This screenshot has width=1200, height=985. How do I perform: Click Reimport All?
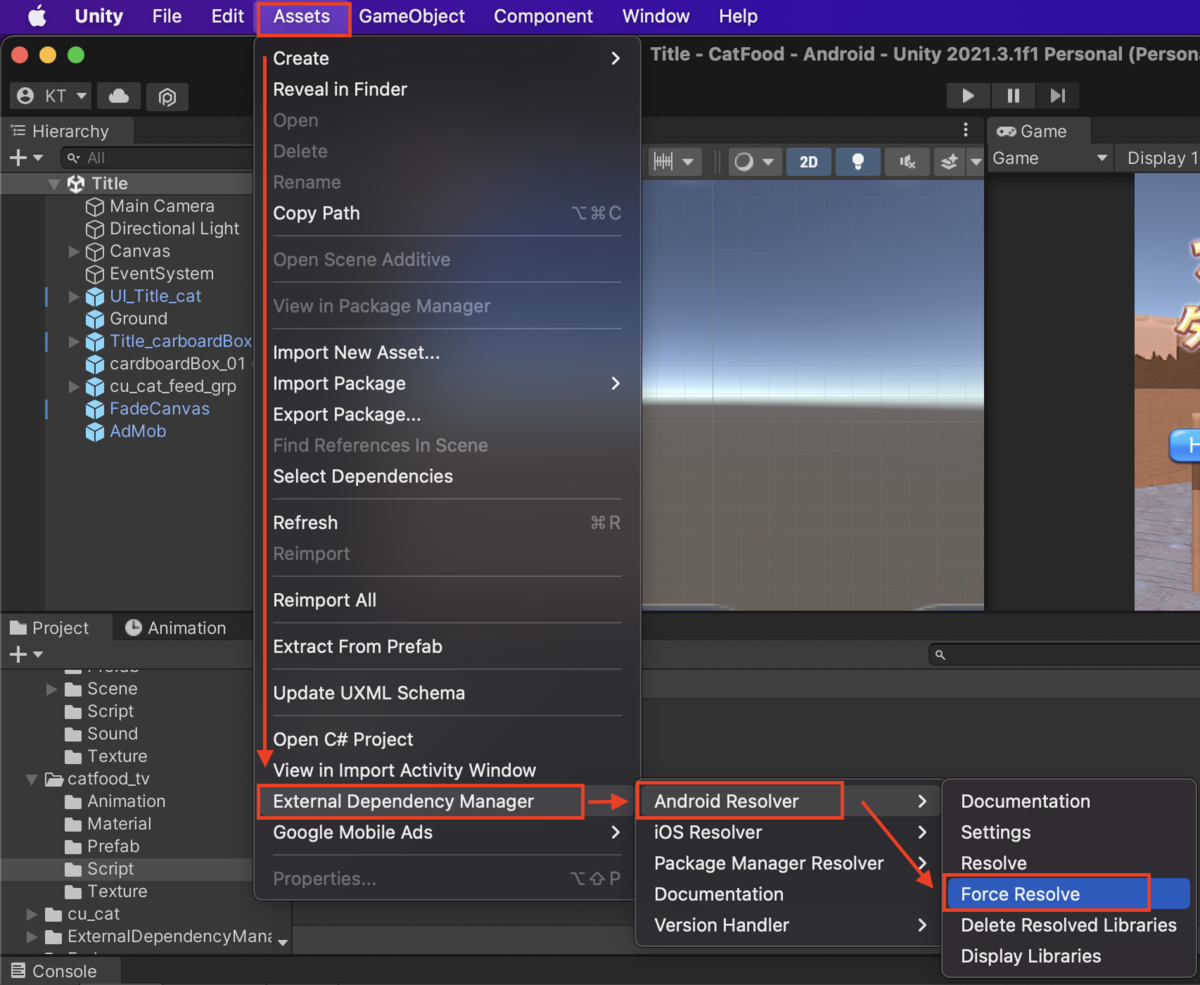(x=447, y=600)
